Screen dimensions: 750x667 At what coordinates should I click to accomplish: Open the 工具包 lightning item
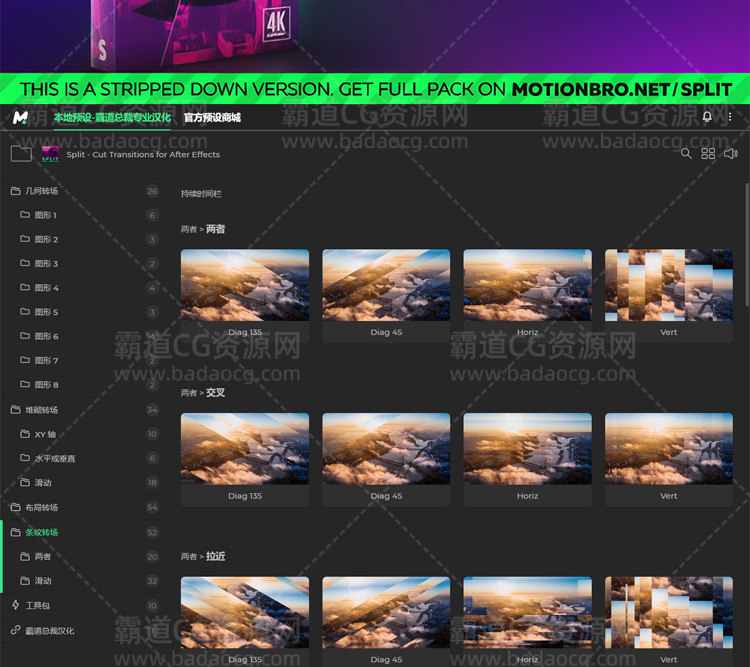tap(81, 606)
